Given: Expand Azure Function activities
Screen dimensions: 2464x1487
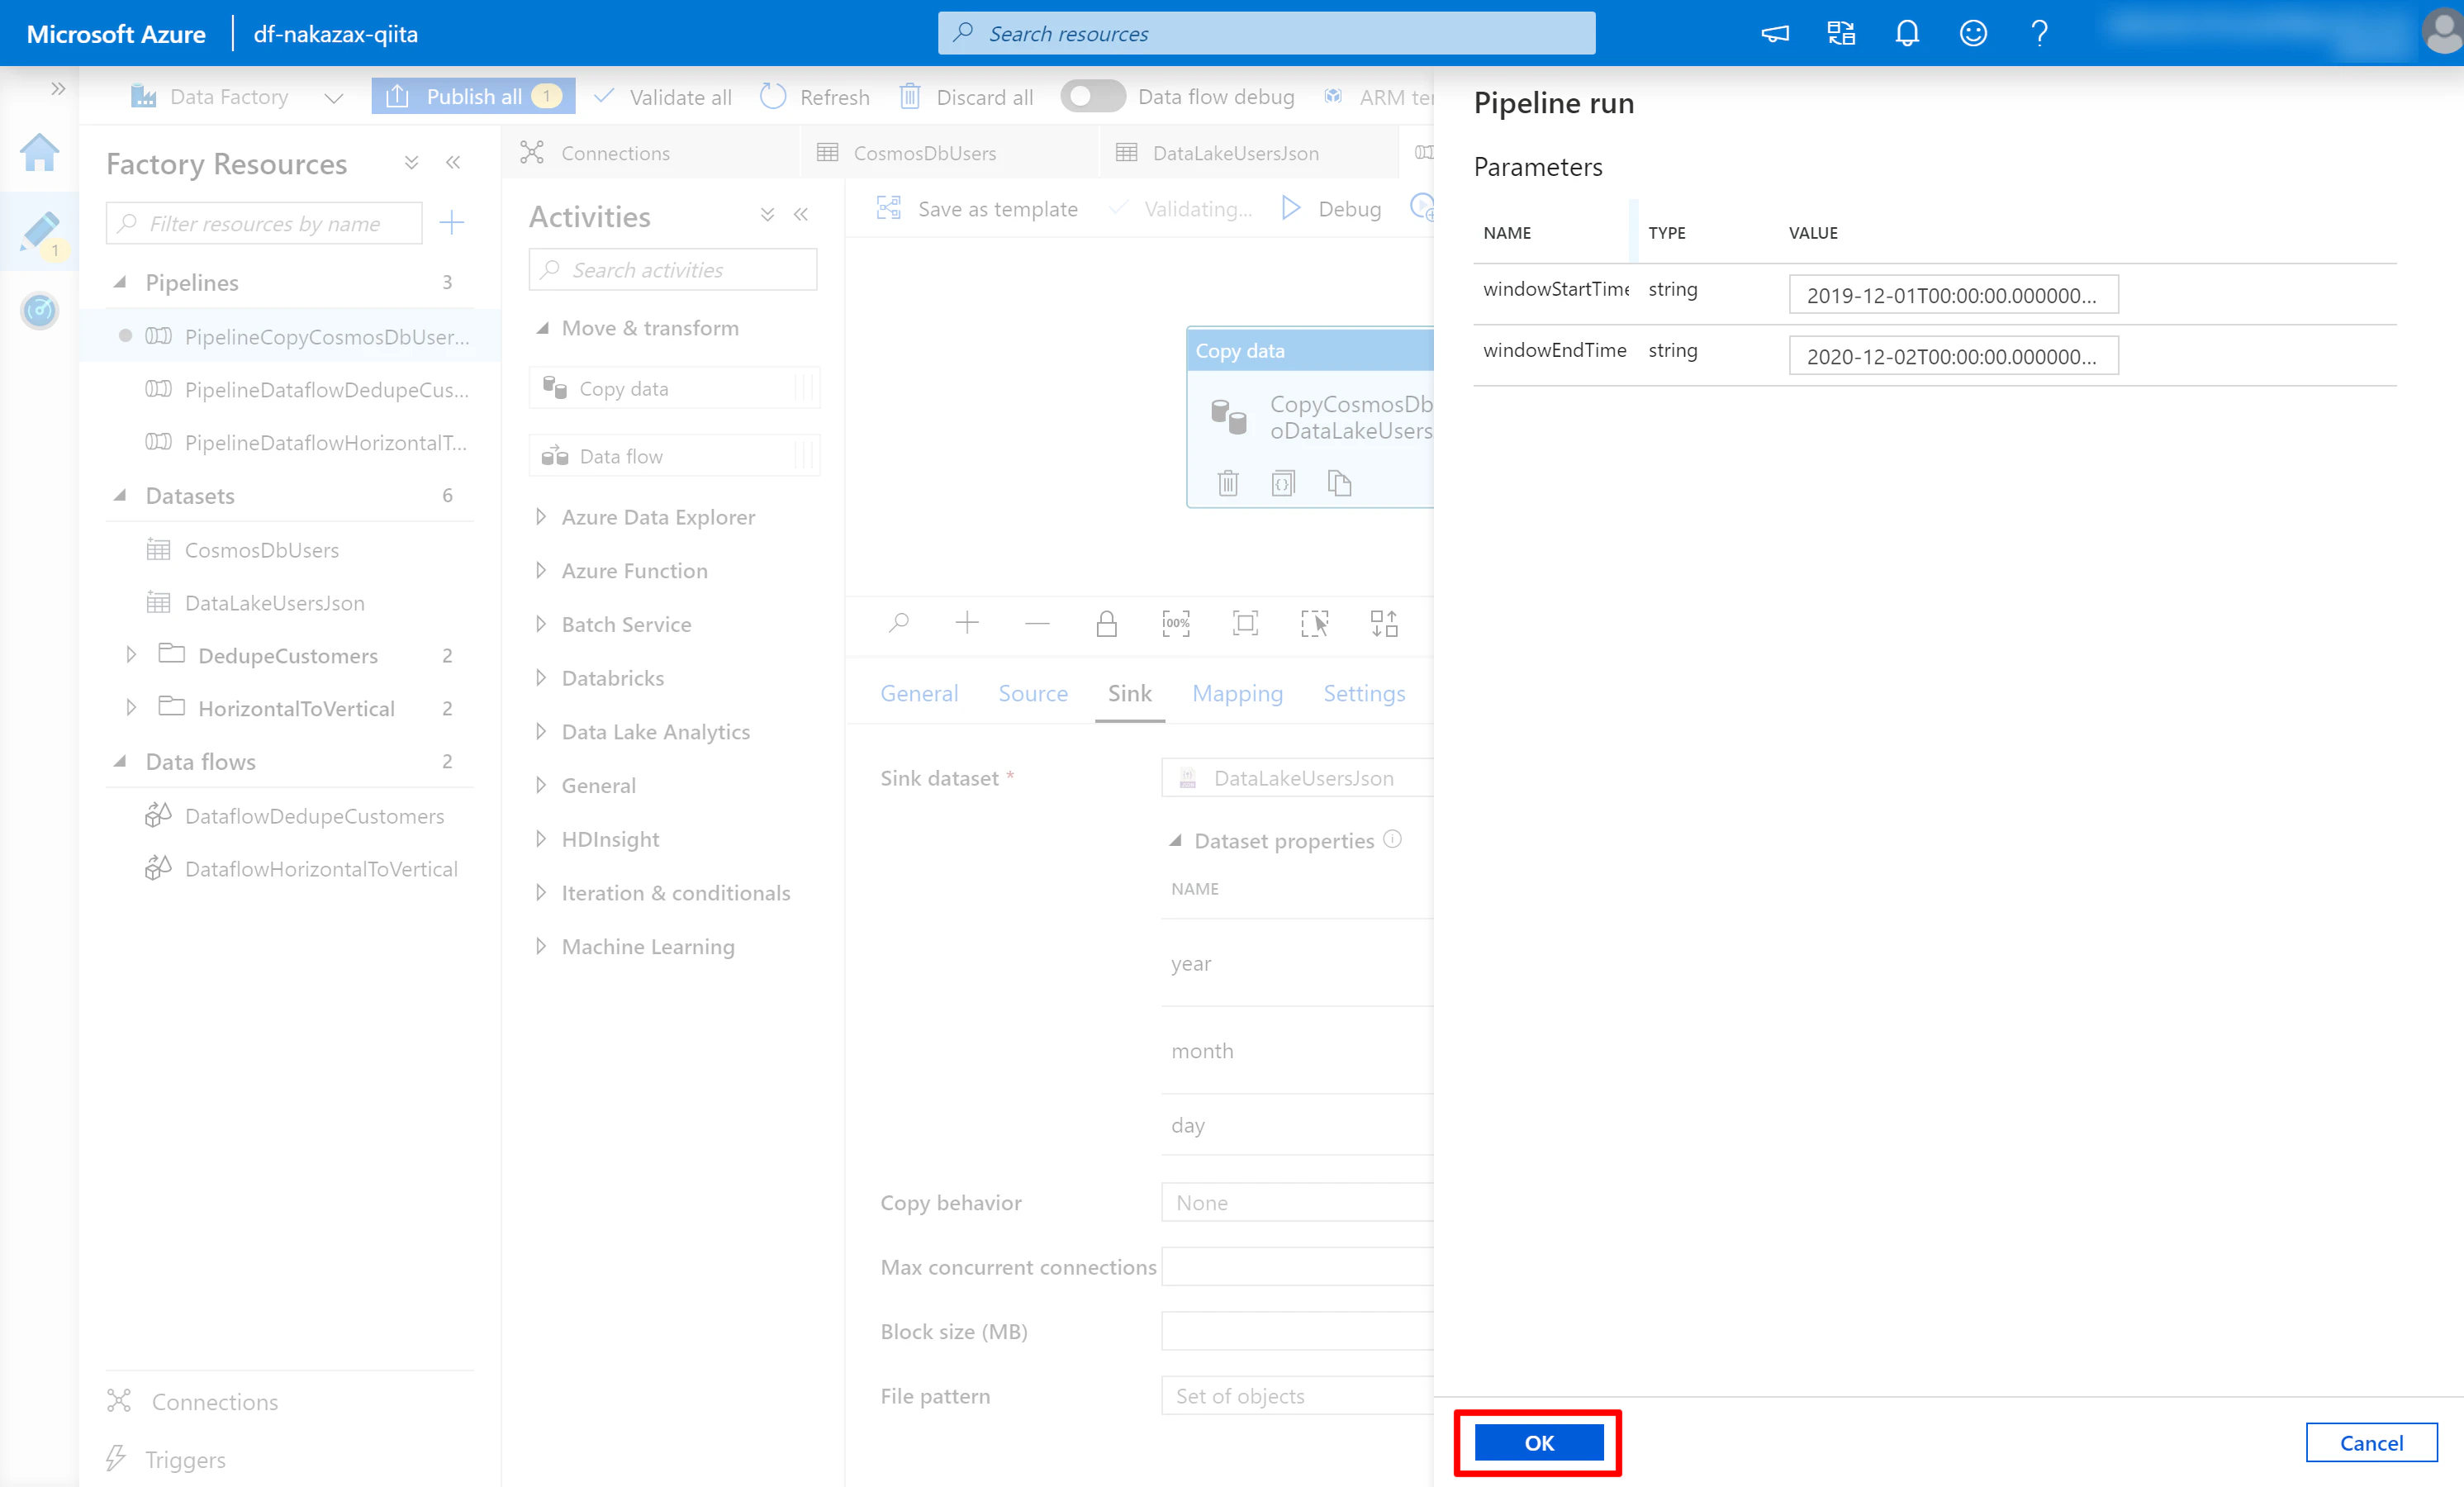Looking at the screenshot, I should tap(541, 570).
